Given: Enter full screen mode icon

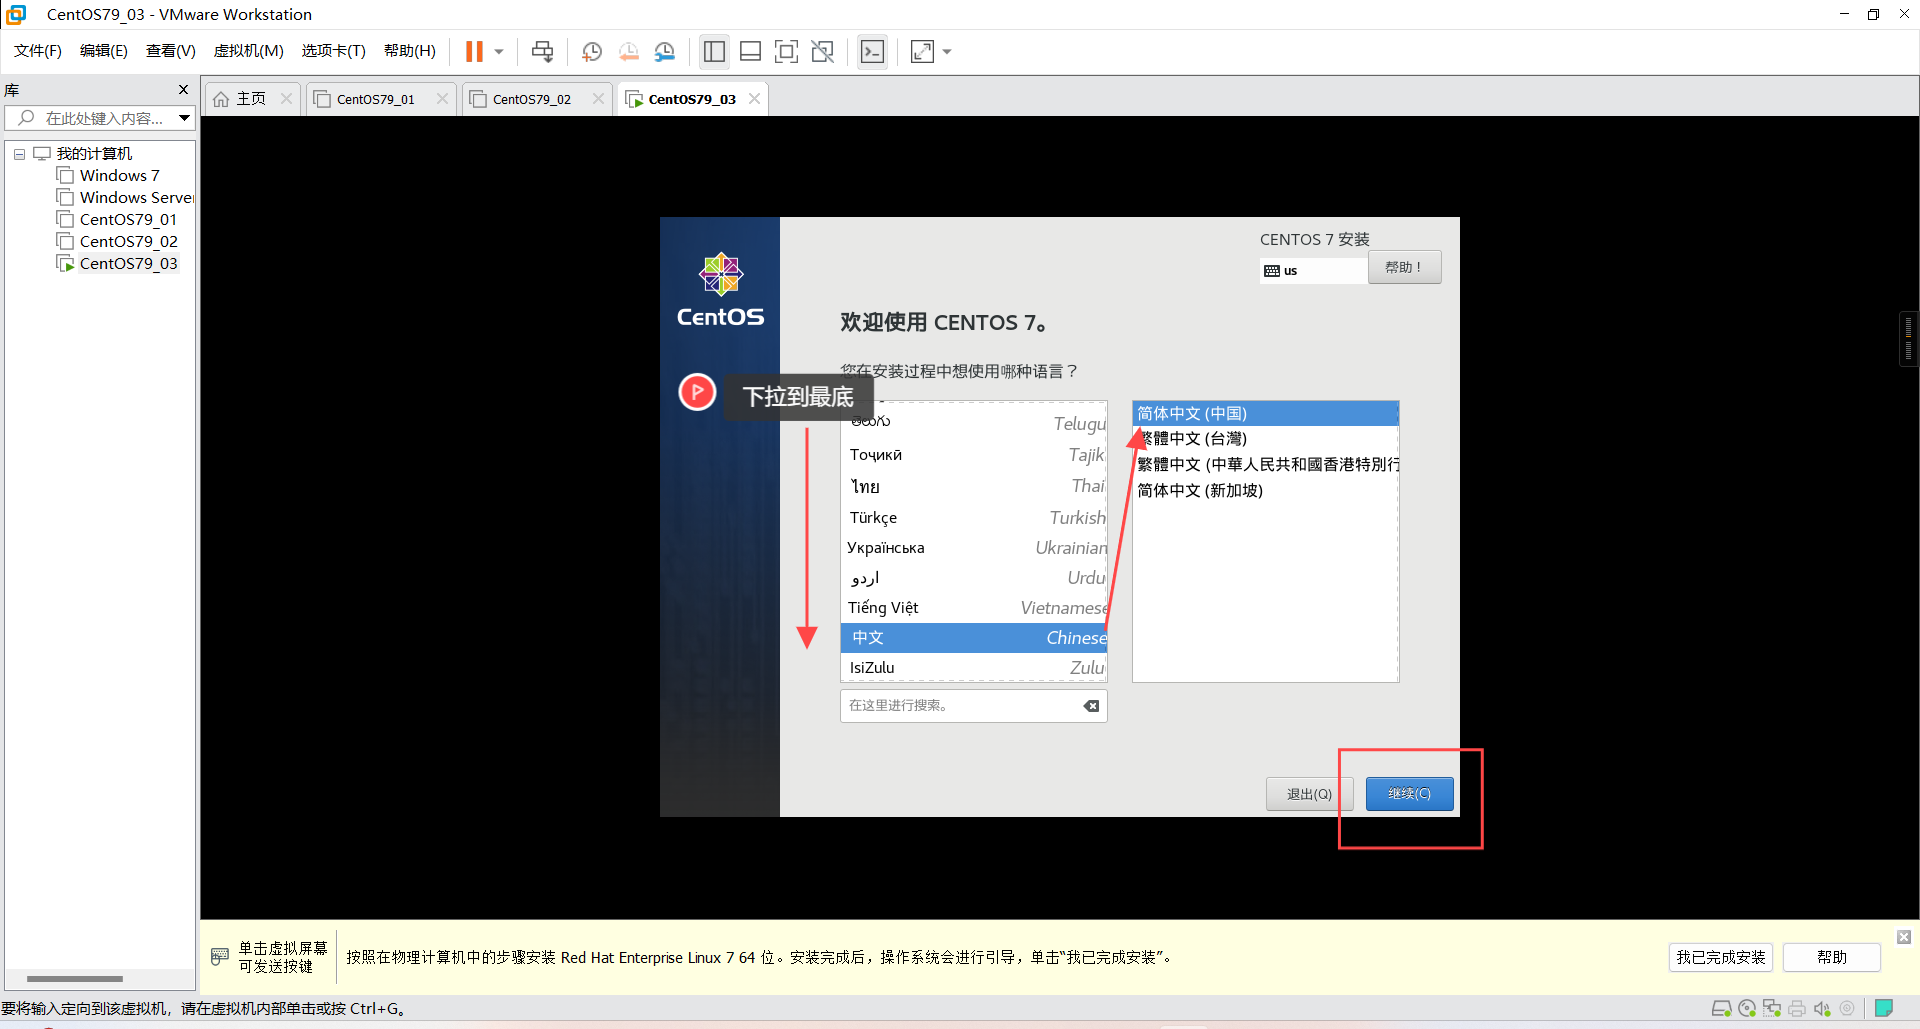Looking at the screenshot, I should pyautogui.click(x=787, y=52).
